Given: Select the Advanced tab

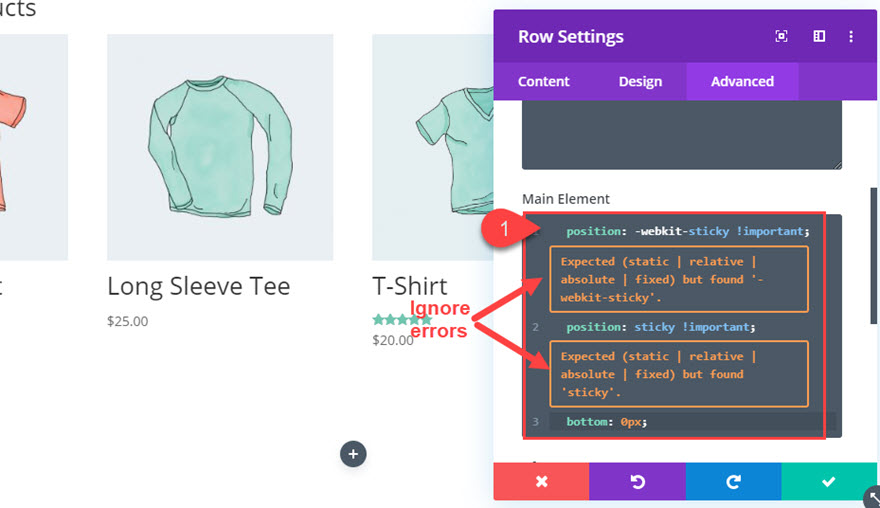Looking at the screenshot, I should coord(742,81).
